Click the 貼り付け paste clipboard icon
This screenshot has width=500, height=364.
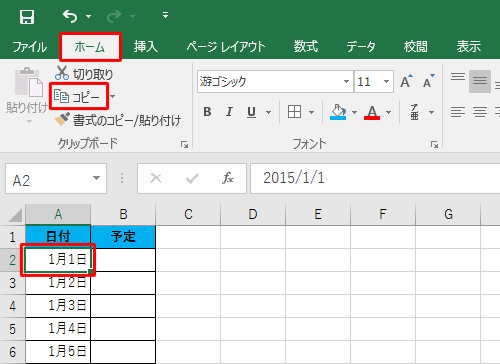[28, 82]
